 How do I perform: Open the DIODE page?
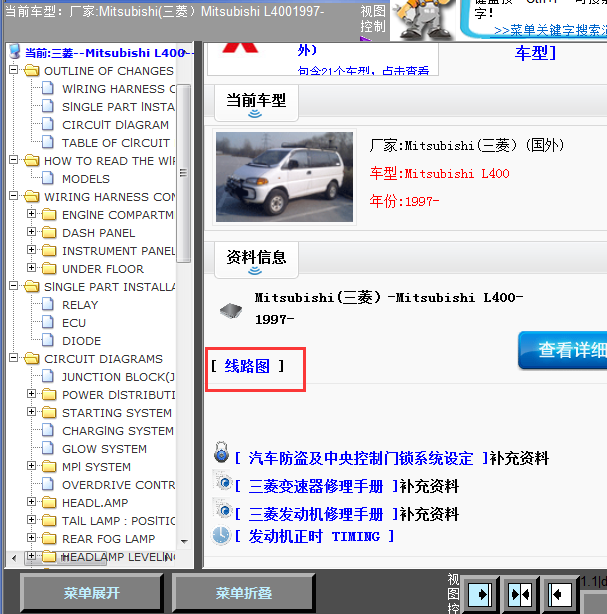(81, 341)
